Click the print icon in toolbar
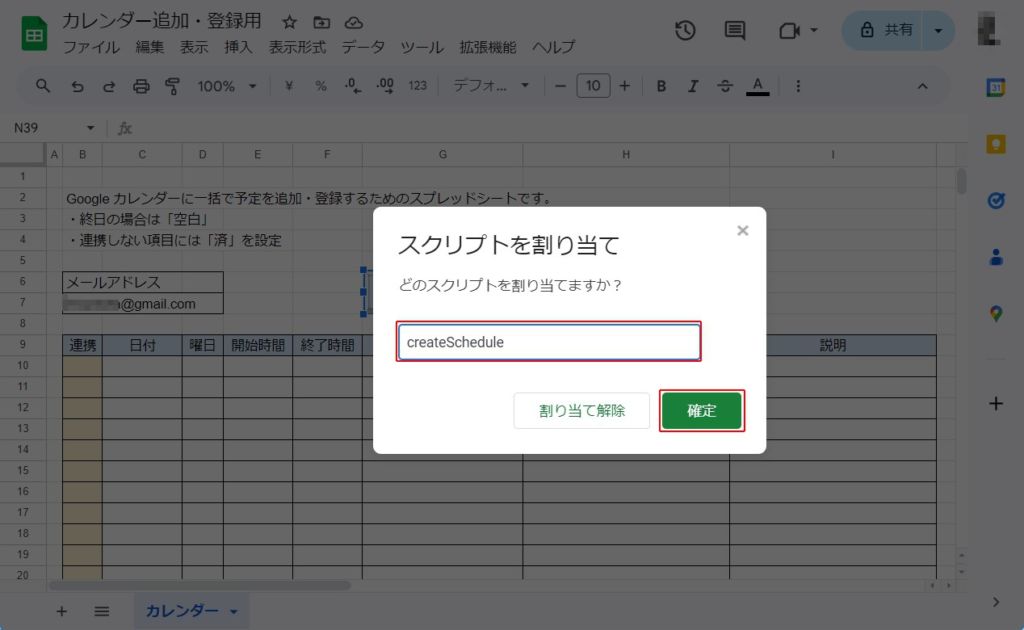The width and height of the screenshot is (1024, 630). 141,86
